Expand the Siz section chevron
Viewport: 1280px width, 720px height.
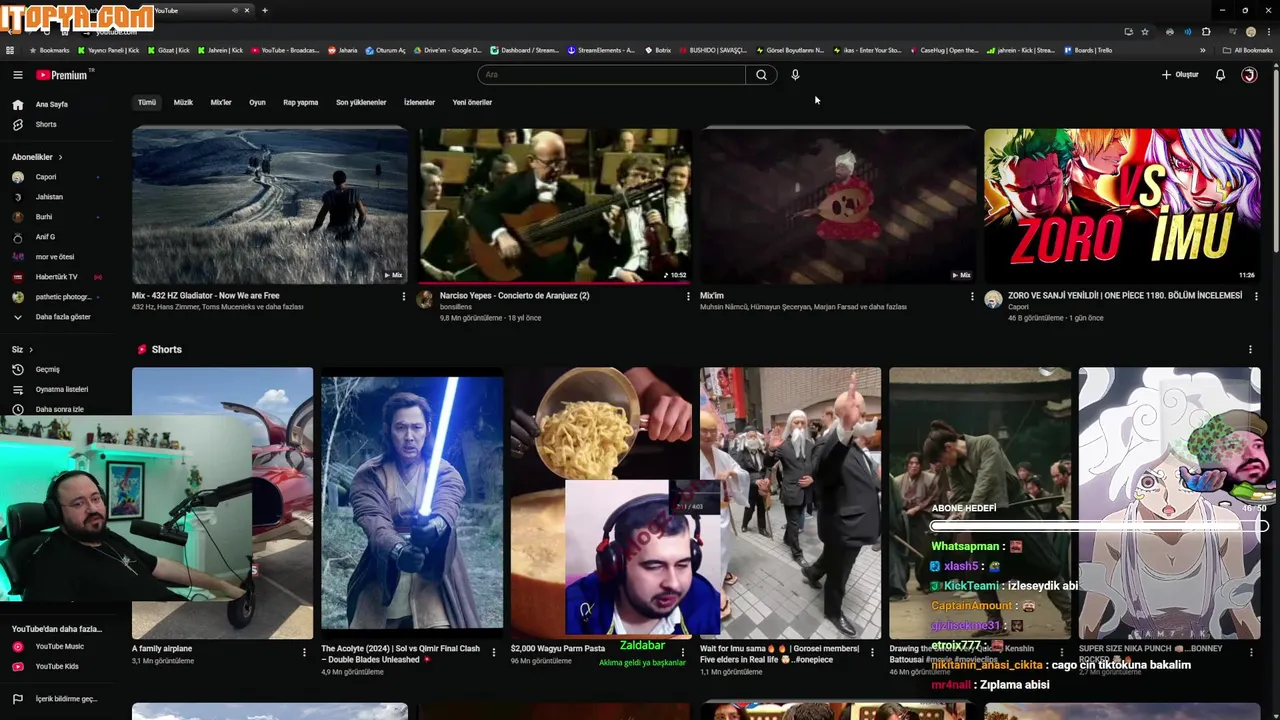pyautogui.click(x=31, y=350)
